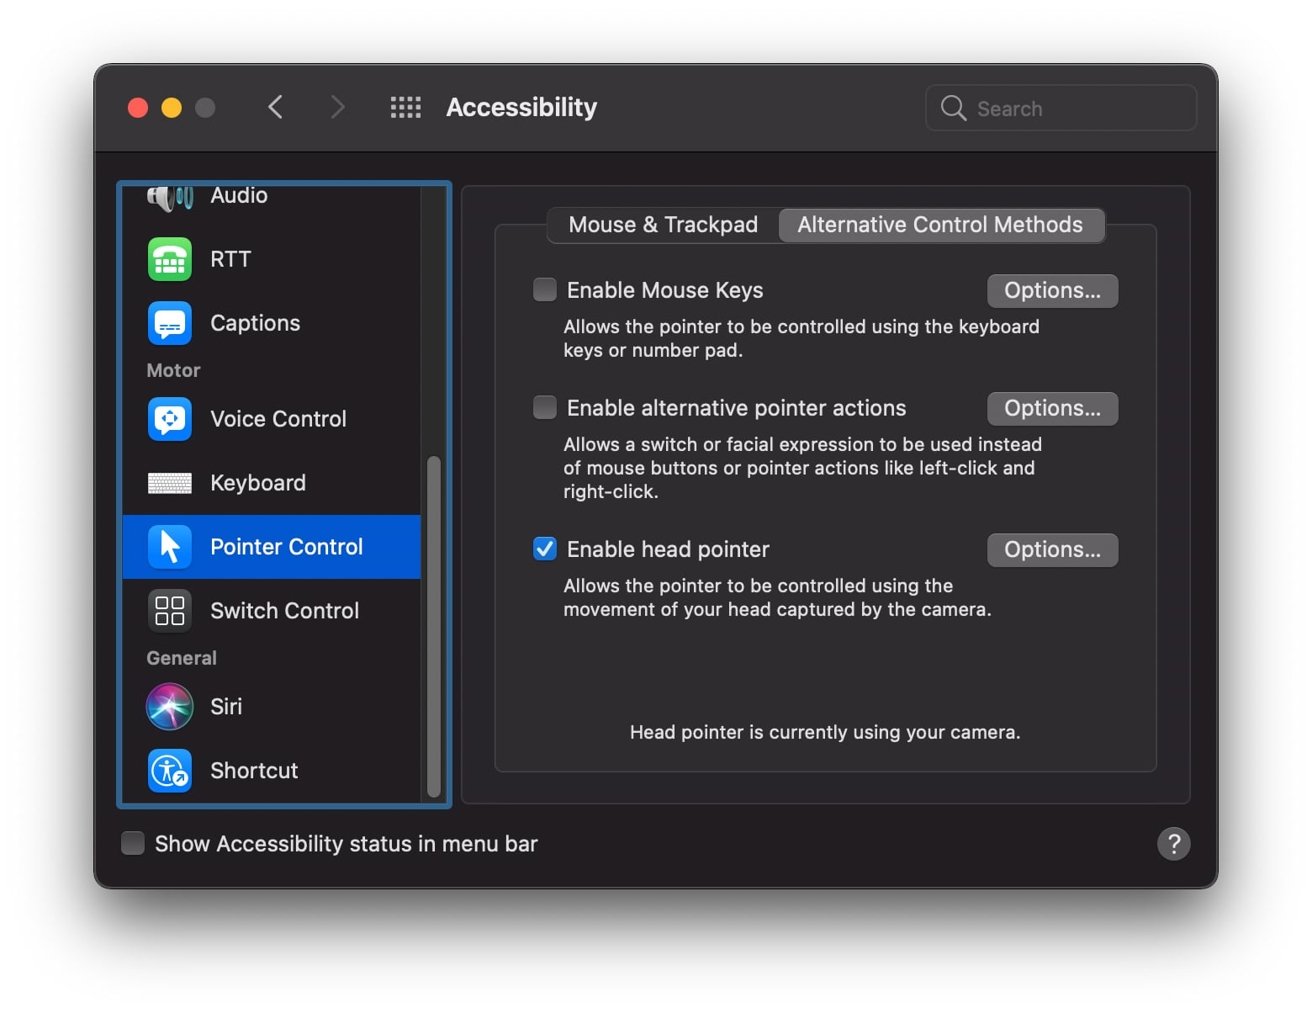This screenshot has width=1312, height=1013.
Task: Open Switch Control settings
Action: tap(169, 610)
